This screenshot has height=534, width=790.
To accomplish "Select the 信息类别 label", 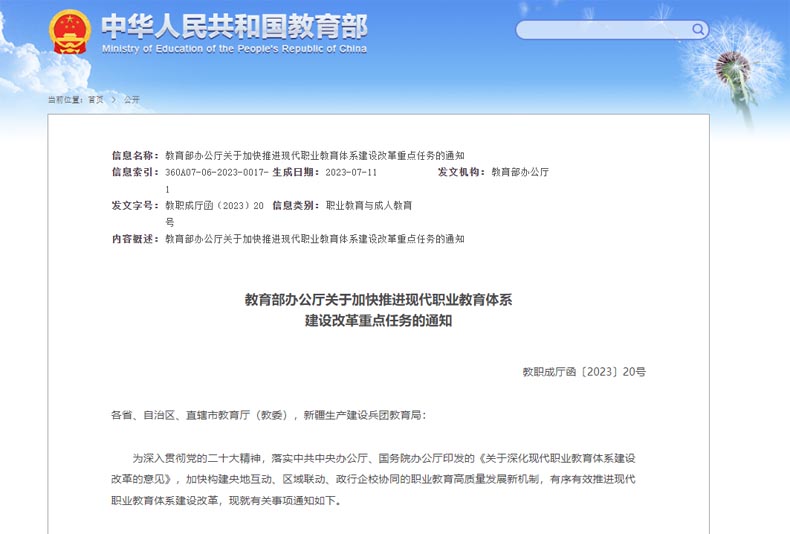I will pos(296,206).
